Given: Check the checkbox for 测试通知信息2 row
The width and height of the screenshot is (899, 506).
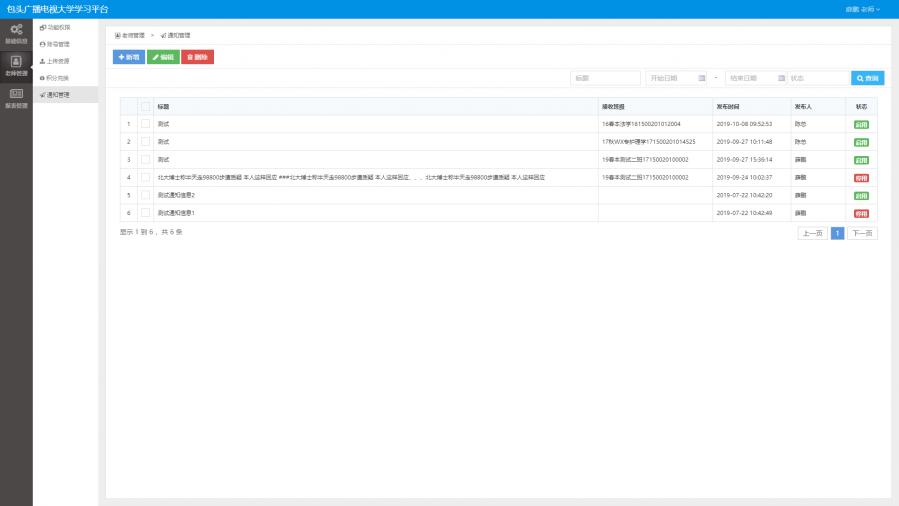Looking at the screenshot, I should [x=145, y=195].
